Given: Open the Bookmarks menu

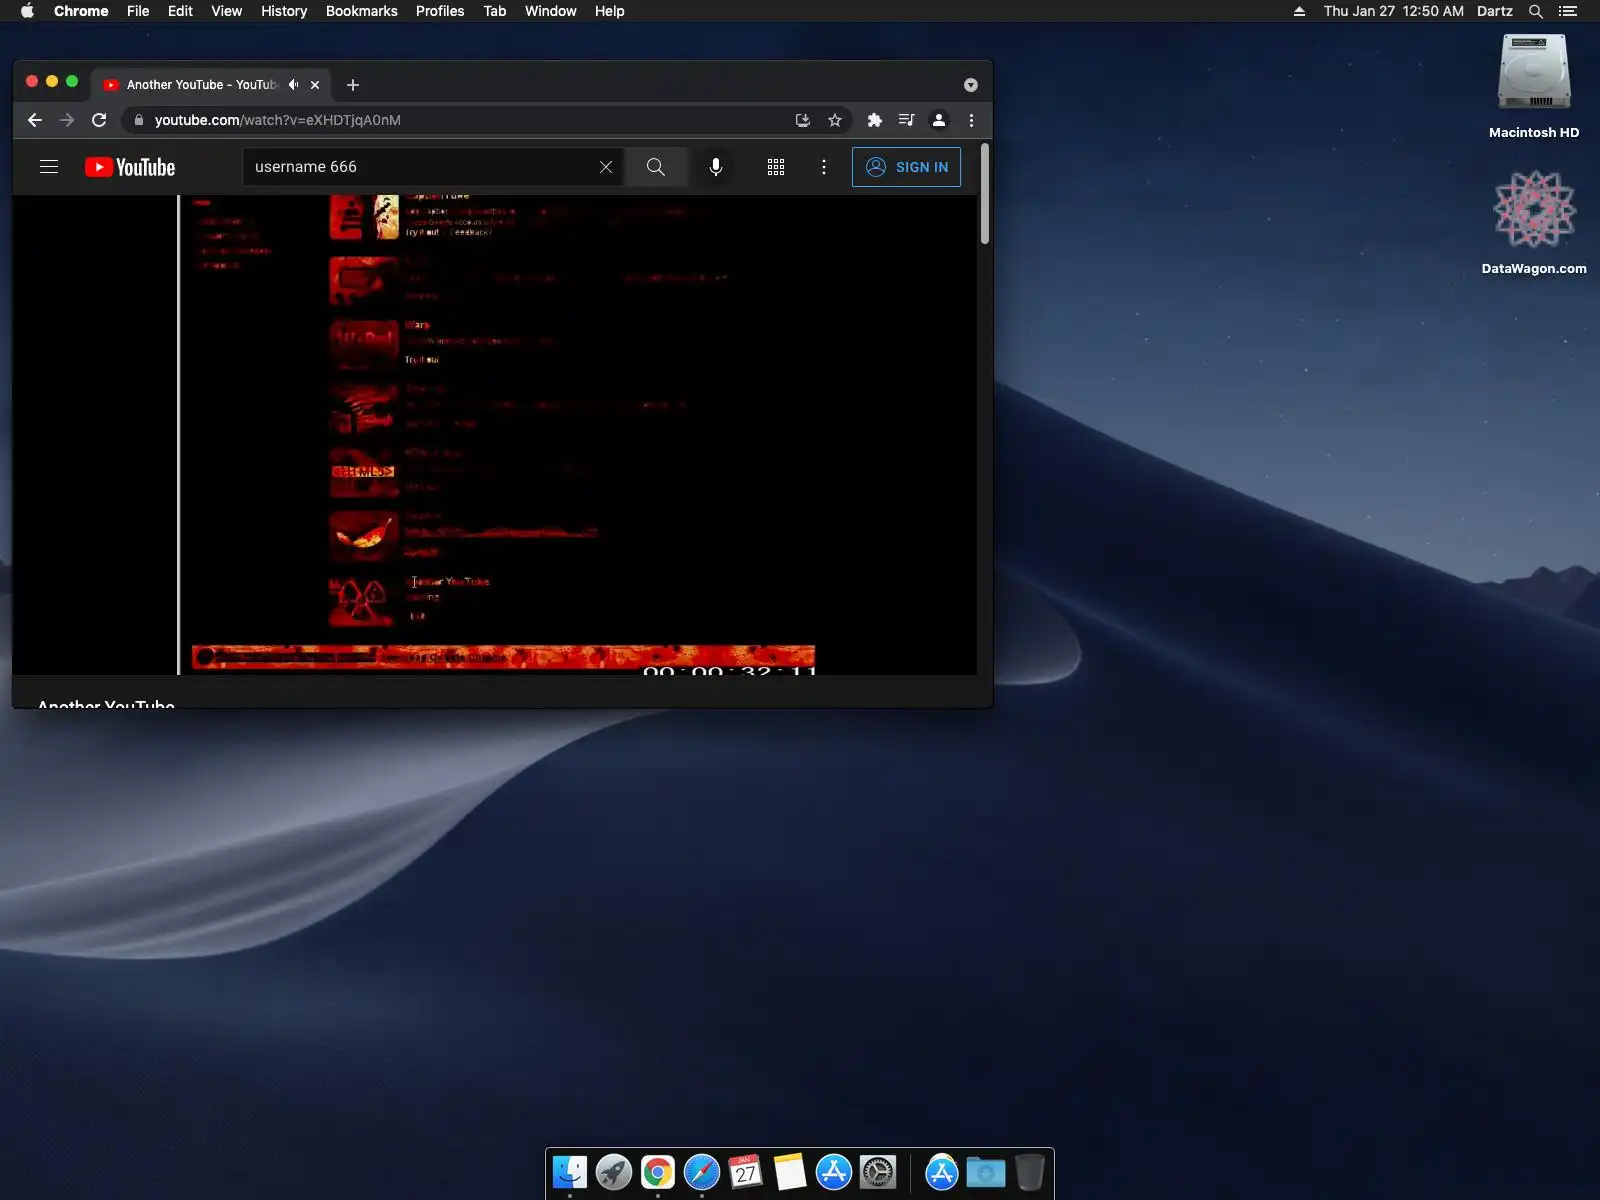Looking at the screenshot, I should point(362,11).
